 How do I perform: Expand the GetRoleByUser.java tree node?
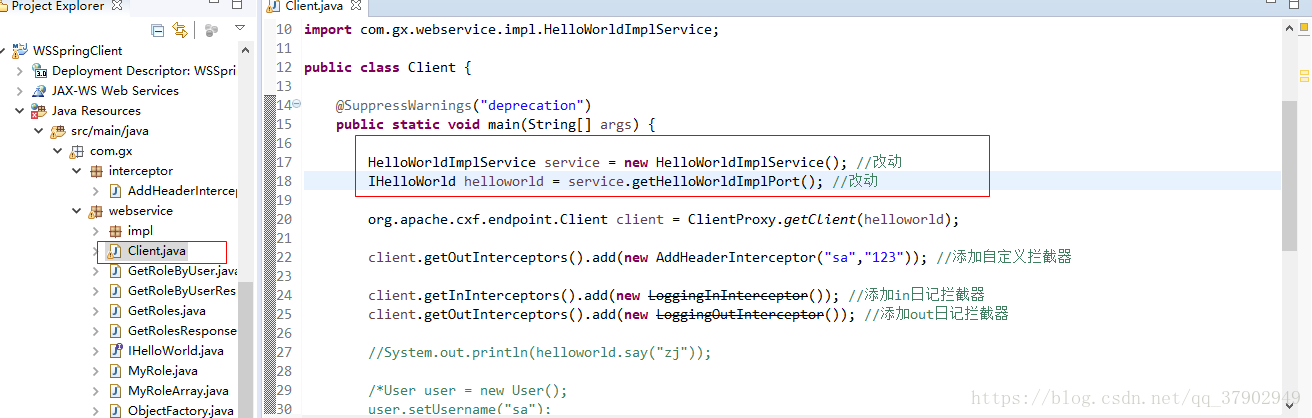click(x=96, y=271)
